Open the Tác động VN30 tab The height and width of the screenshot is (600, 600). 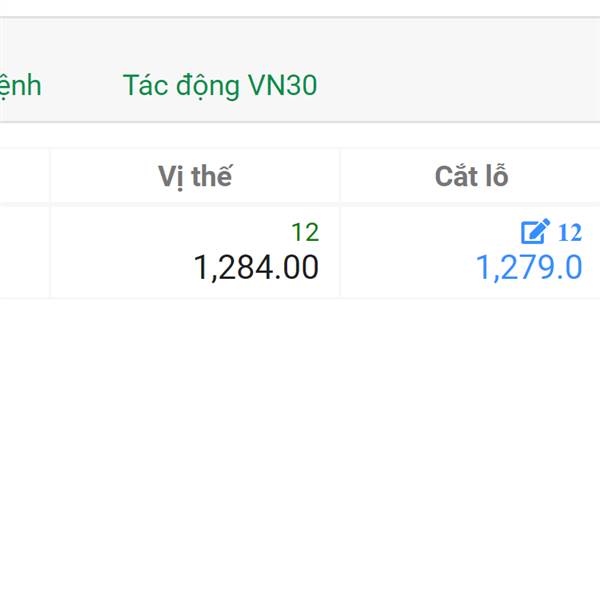(220, 85)
